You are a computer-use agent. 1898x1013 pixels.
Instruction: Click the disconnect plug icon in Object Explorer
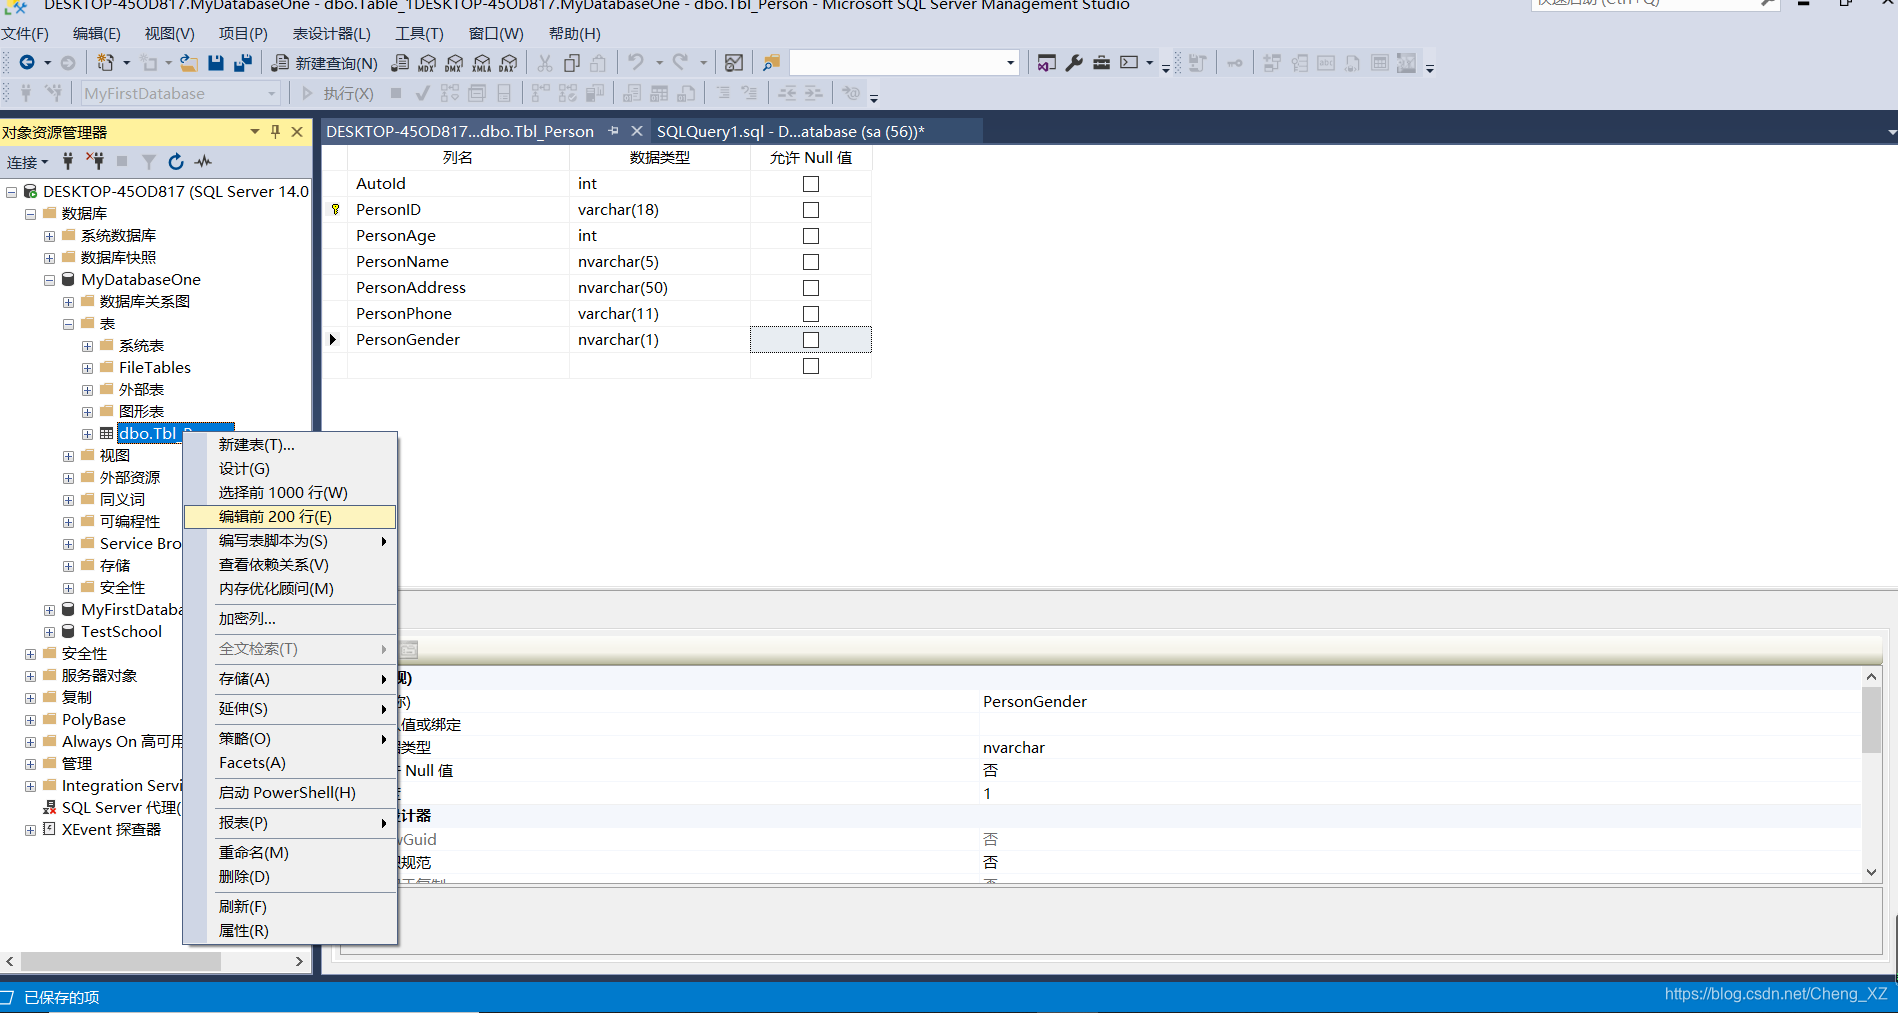coord(95,161)
